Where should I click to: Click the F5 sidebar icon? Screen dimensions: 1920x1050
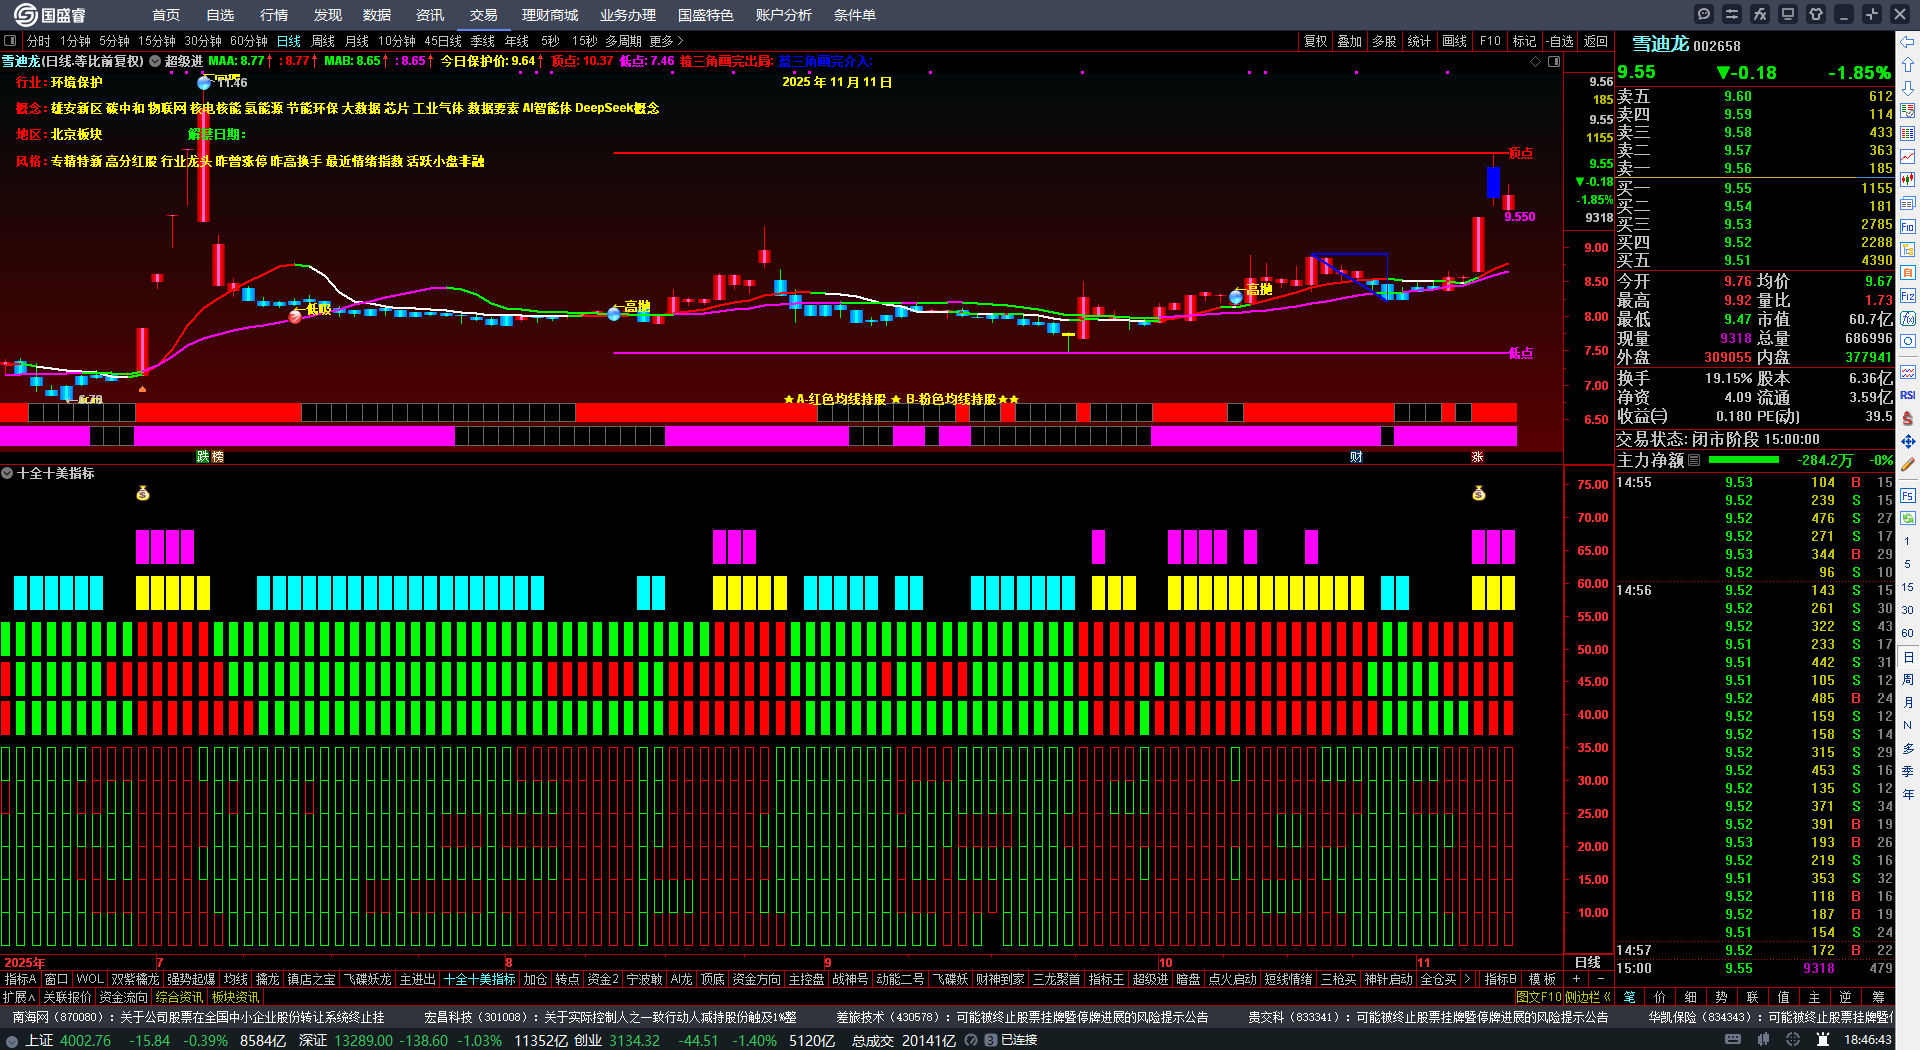pos(1908,495)
